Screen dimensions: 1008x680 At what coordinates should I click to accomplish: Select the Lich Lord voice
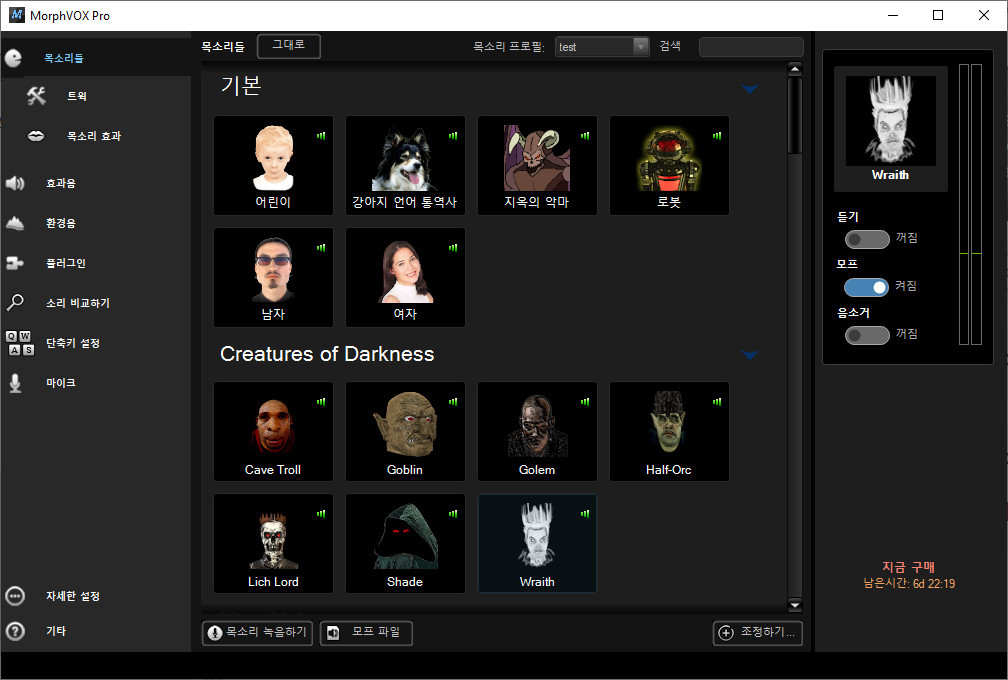(273, 542)
